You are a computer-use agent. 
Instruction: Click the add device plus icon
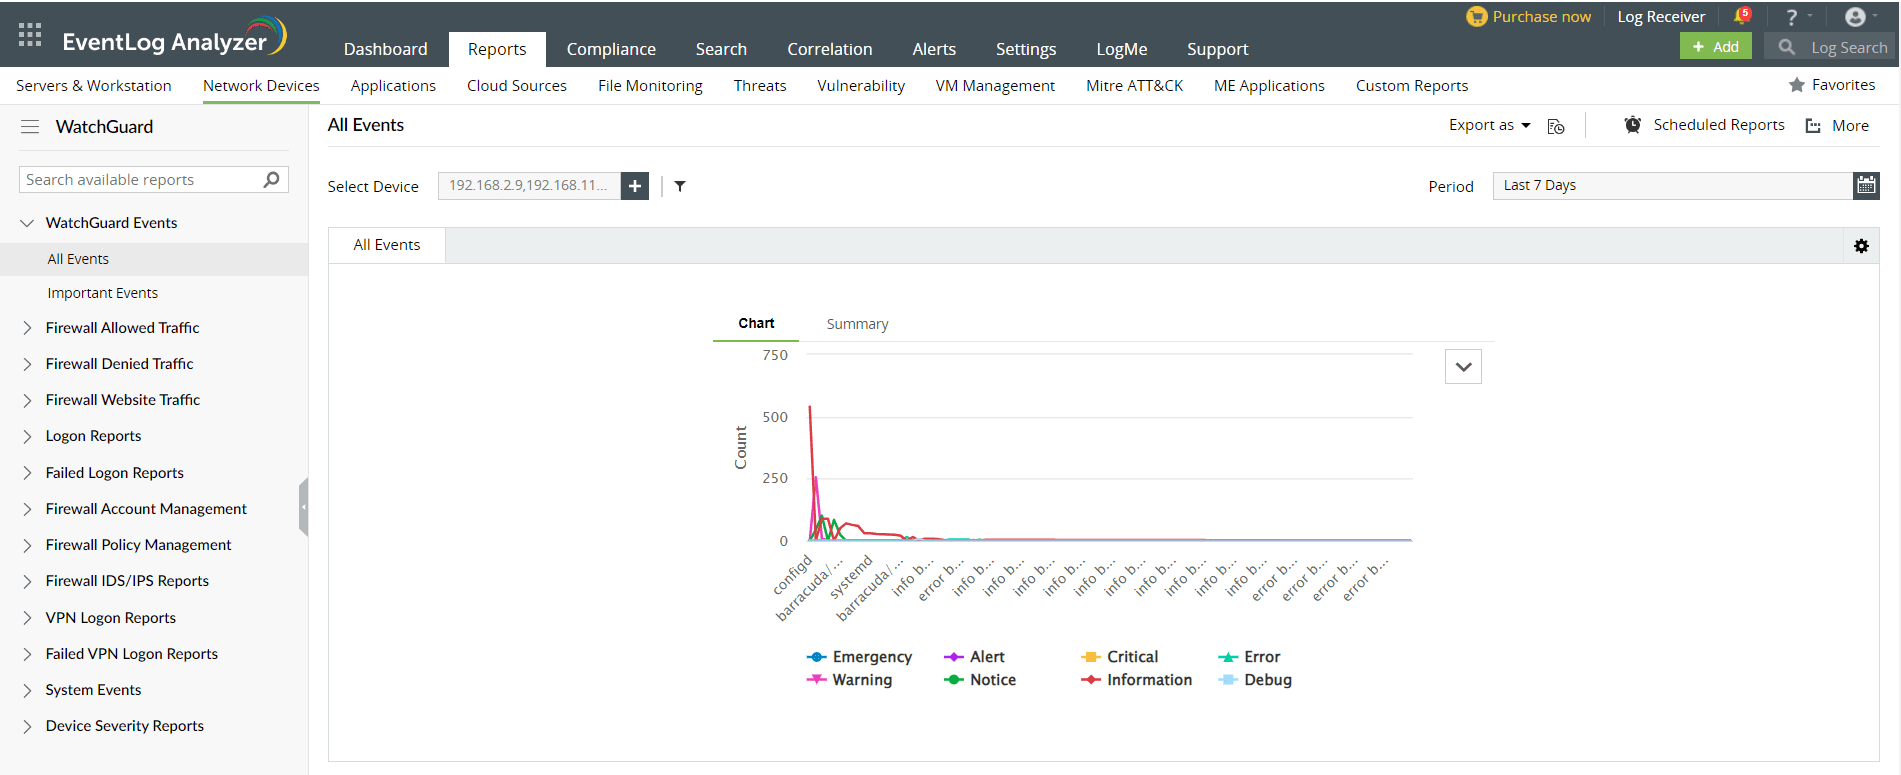point(635,186)
